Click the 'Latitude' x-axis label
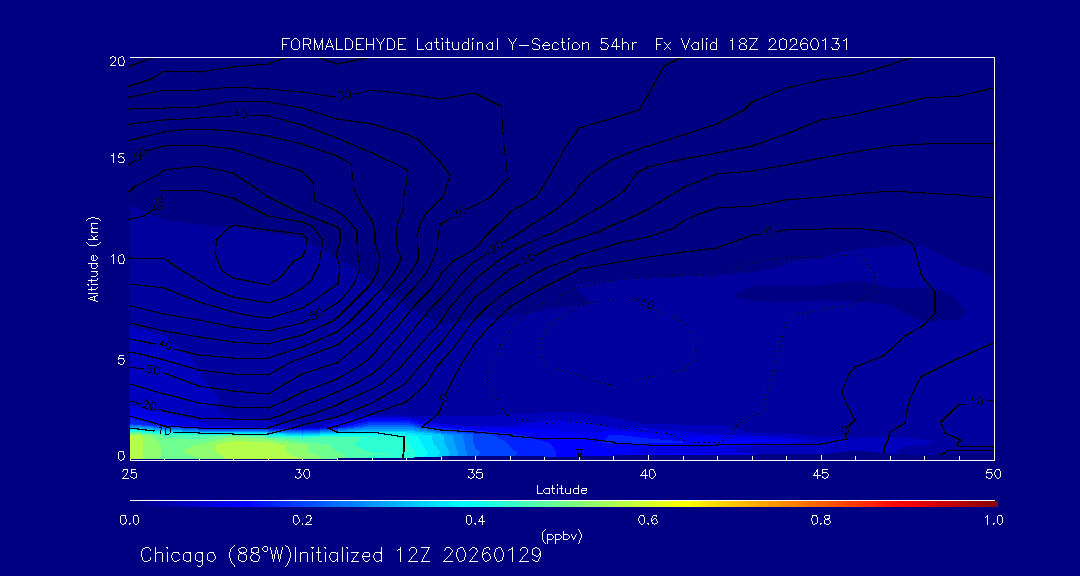The image size is (1080, 576). click(x=561, y=489)
